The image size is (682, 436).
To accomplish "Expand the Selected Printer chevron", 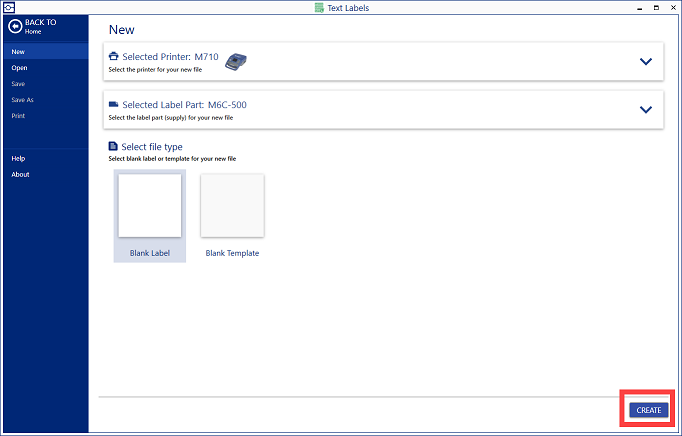I will [645, 62].
